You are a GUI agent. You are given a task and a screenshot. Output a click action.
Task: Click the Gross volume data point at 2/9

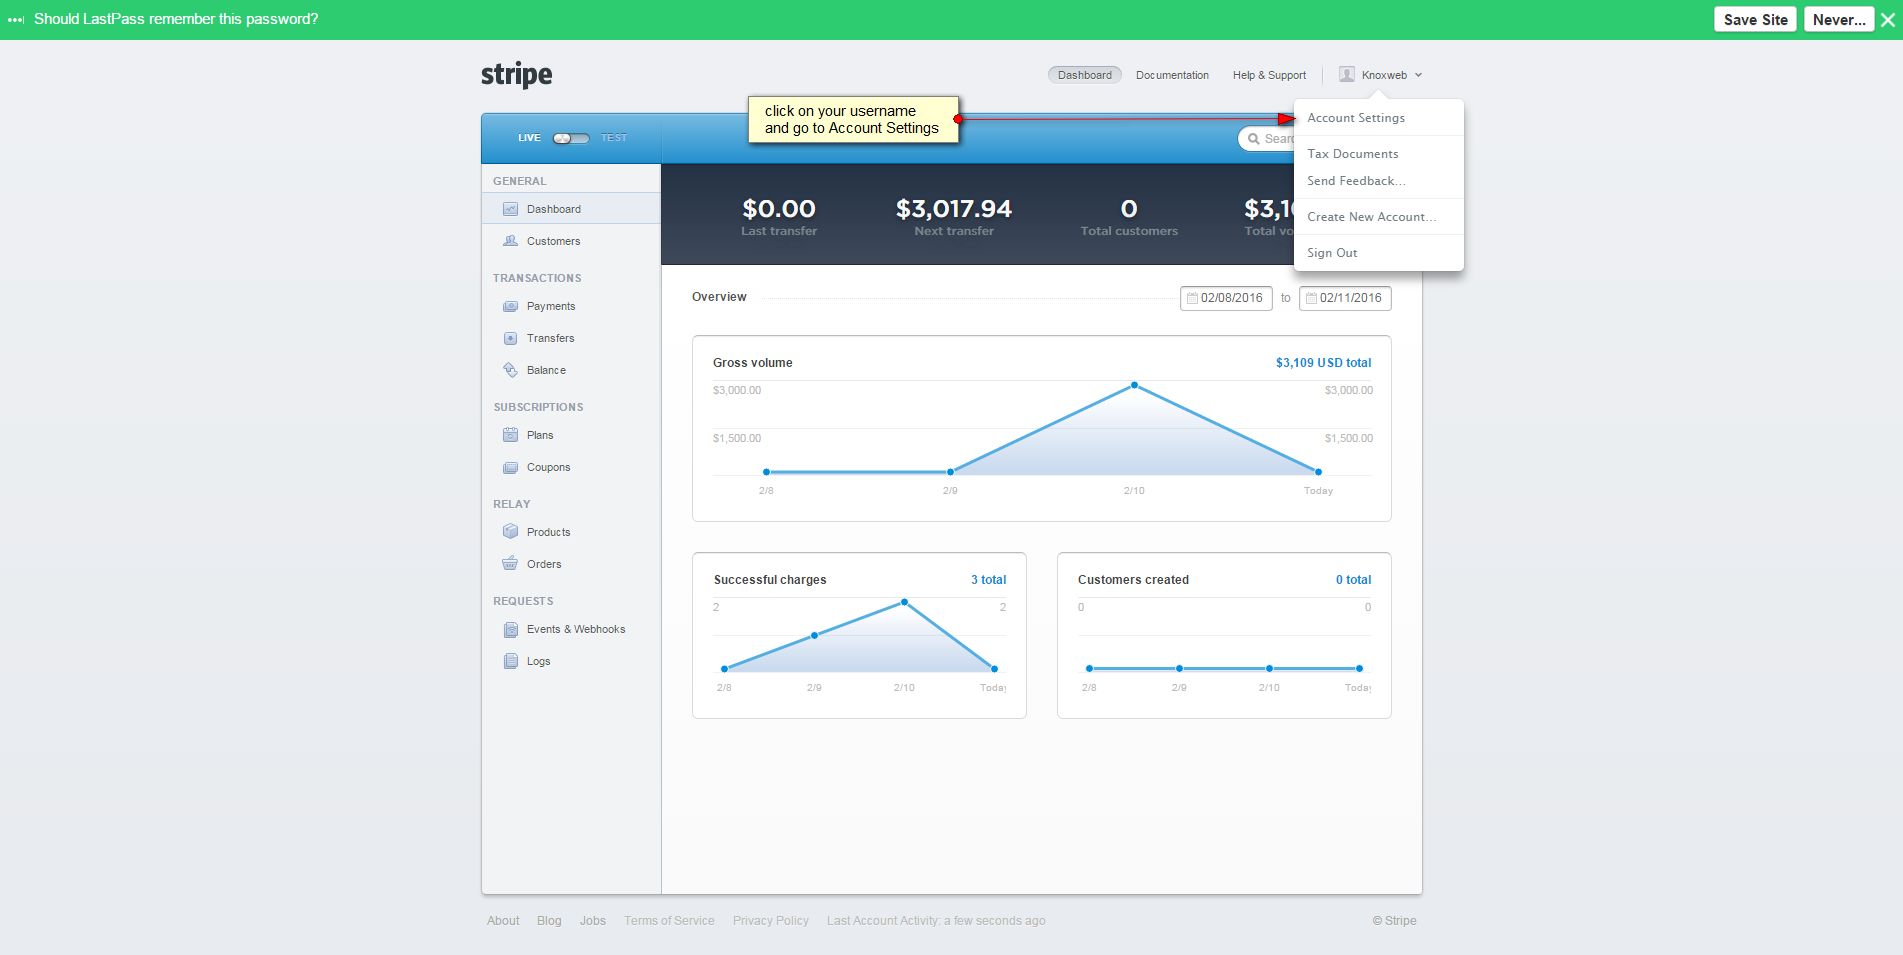pyautogui.click(x=950, y=472)
